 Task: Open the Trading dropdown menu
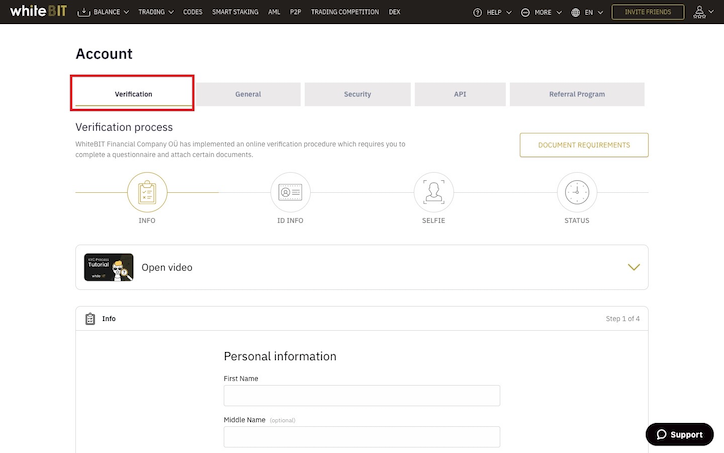(156, 12)
